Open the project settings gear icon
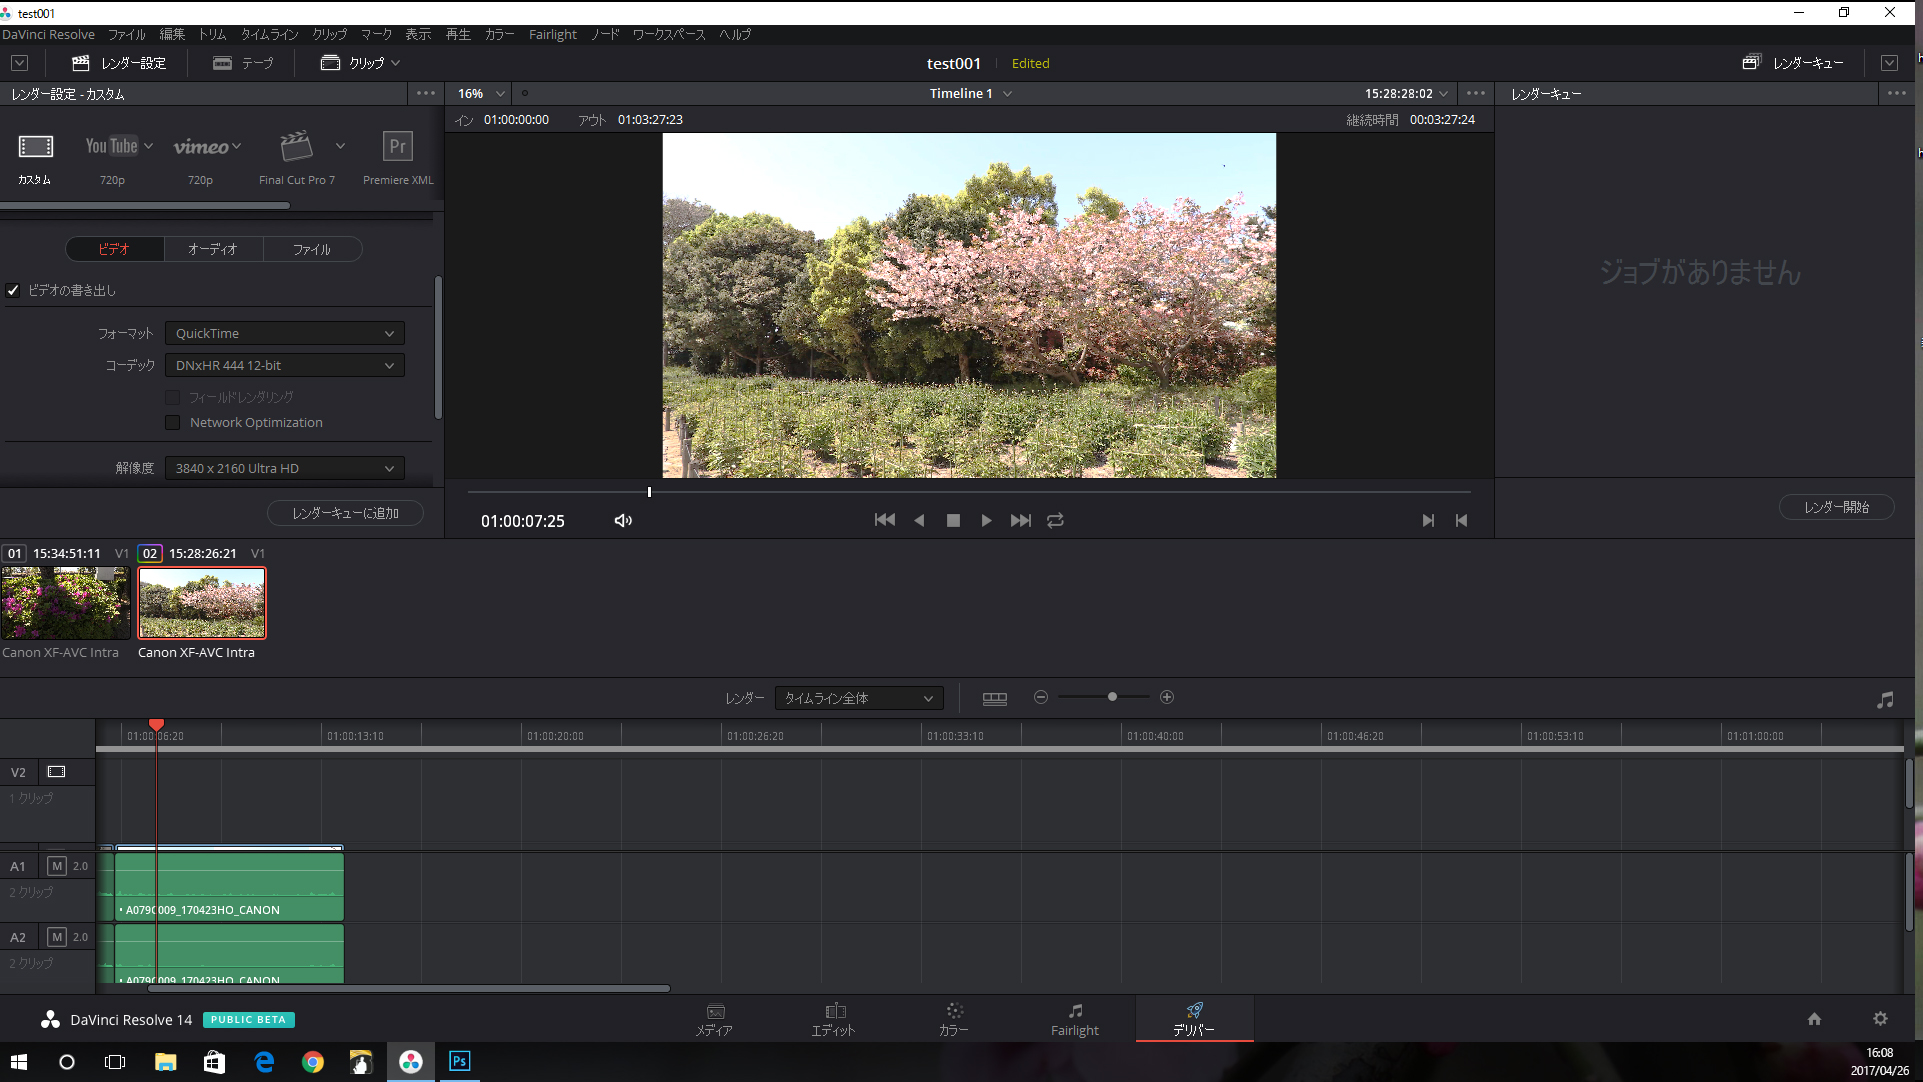1923x1082 pixels. click(1879, 1018)
